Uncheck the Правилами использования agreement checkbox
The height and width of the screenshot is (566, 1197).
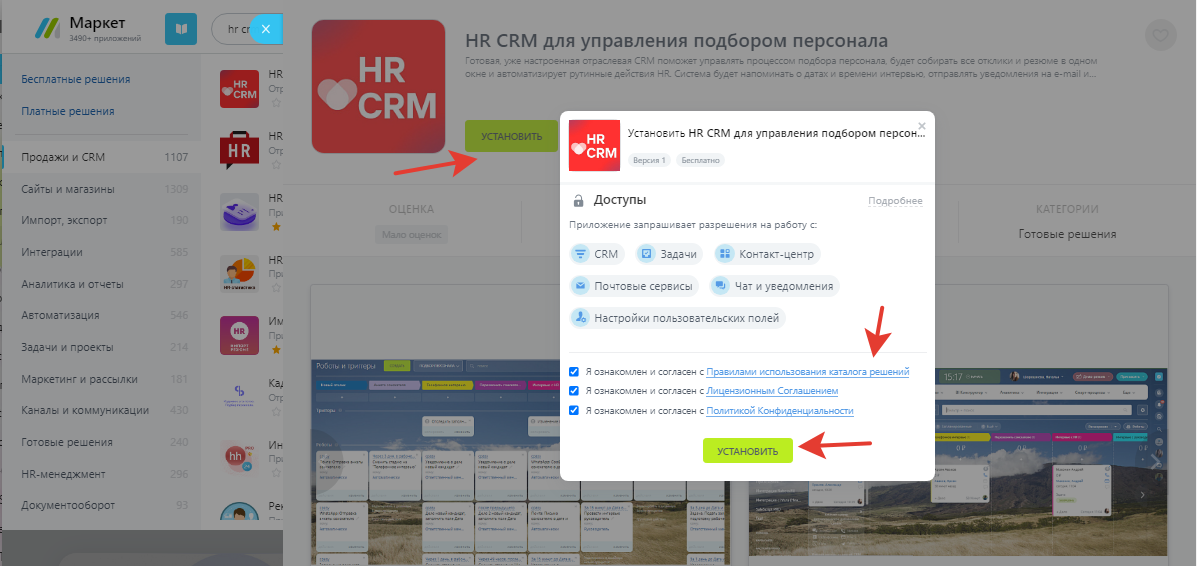574,372
